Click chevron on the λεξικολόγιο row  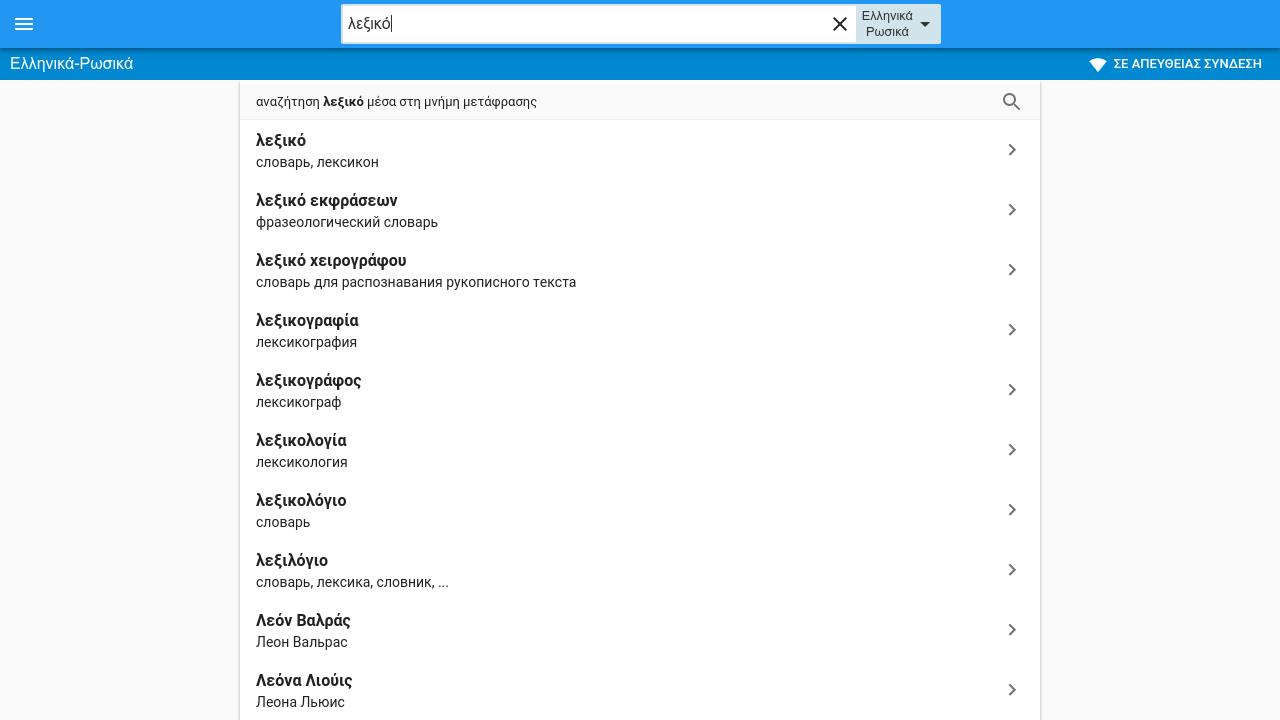pos(1012,510)
